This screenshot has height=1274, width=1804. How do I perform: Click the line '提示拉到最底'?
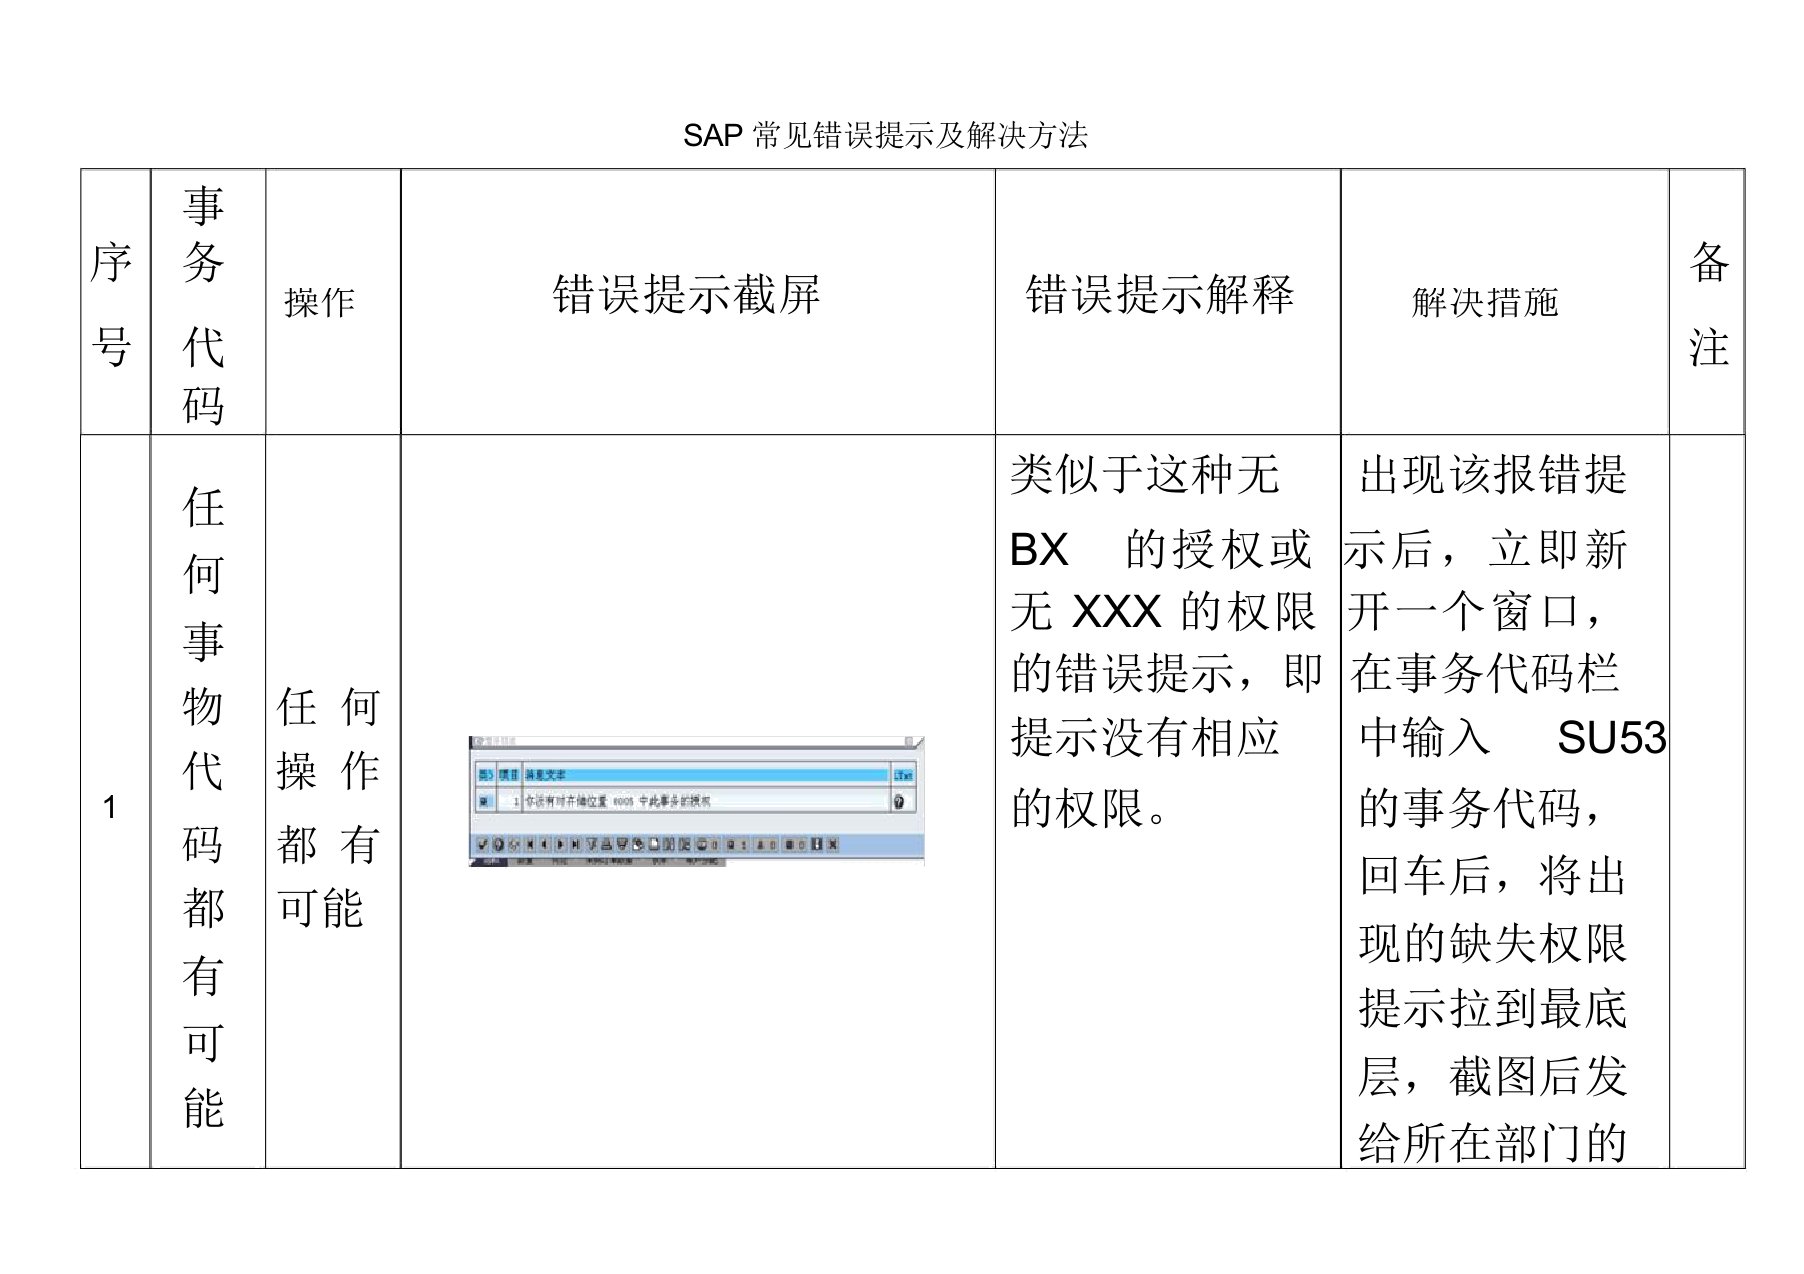tap(1493, 1008)
